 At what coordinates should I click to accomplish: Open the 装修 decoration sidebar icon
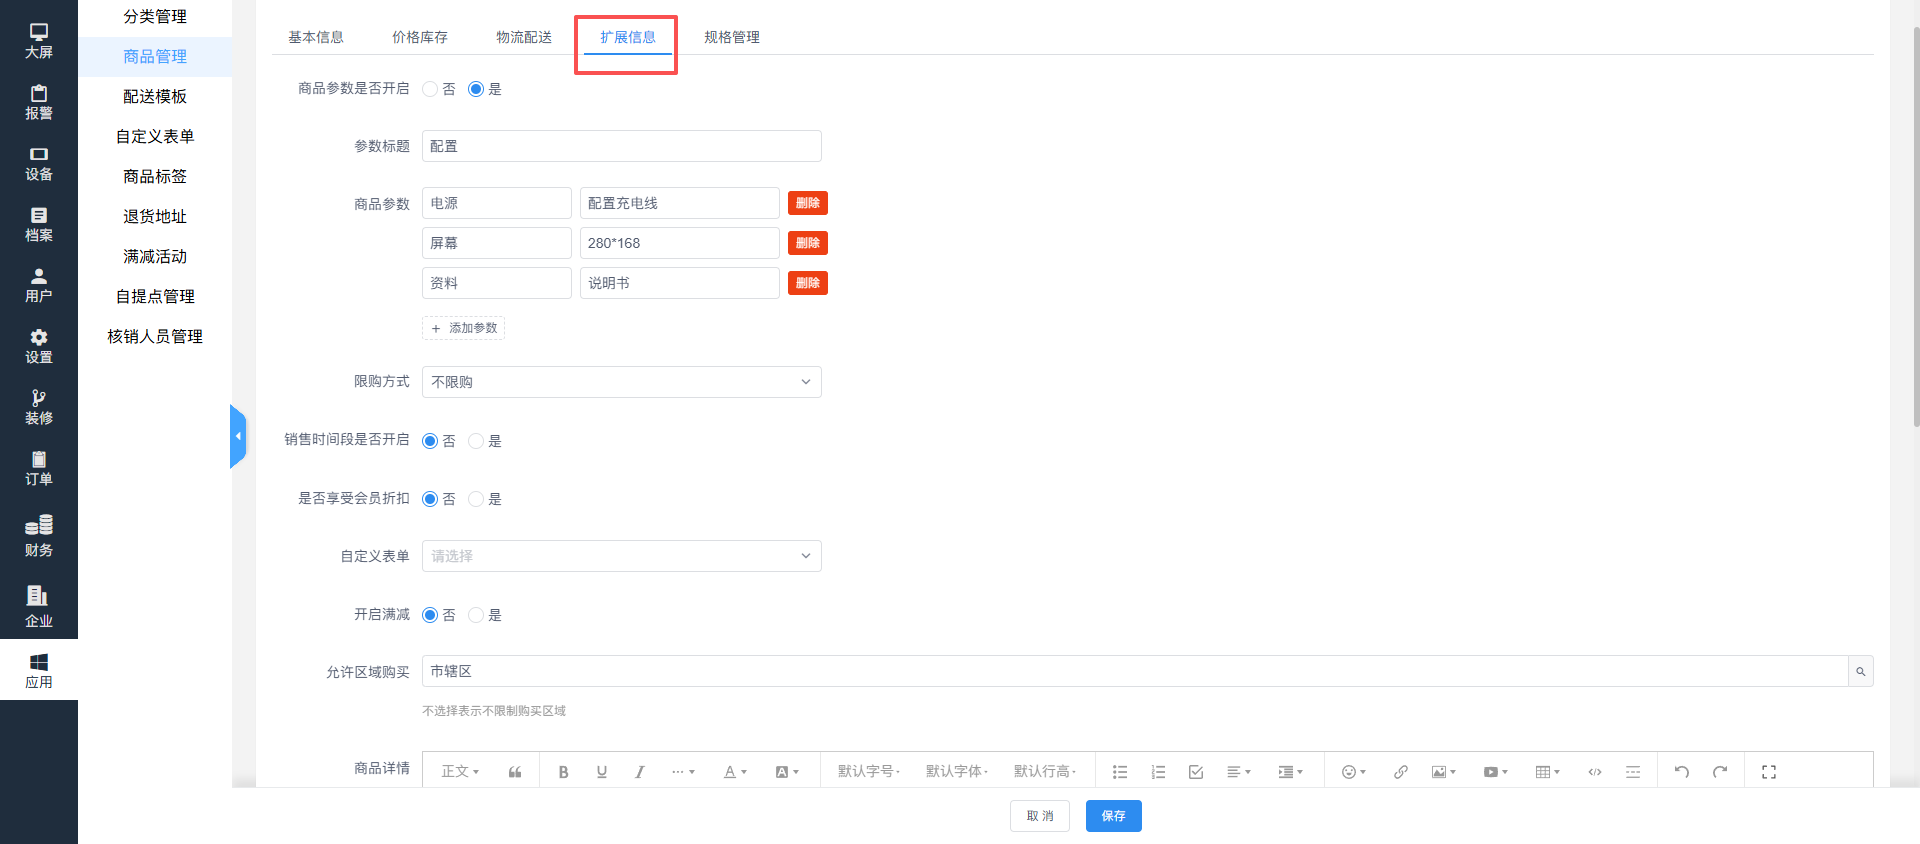click(x=38, y=407)
